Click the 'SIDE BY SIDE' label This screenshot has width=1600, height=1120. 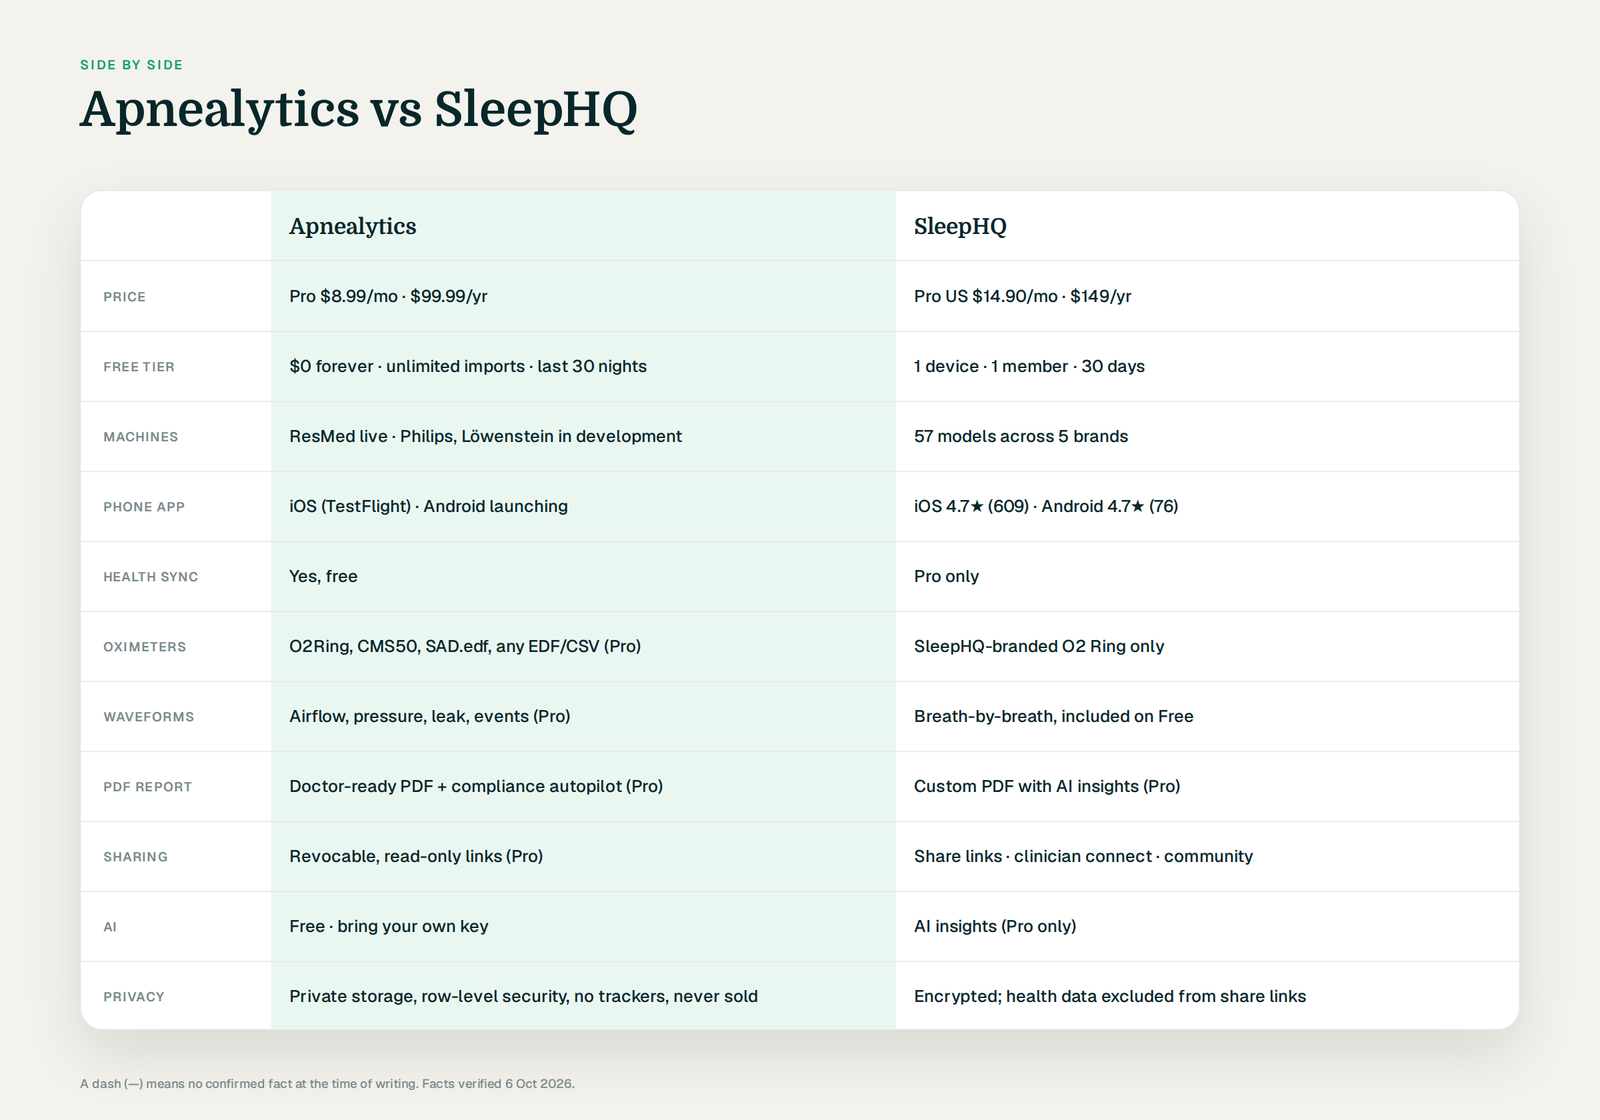pos(132,65)
